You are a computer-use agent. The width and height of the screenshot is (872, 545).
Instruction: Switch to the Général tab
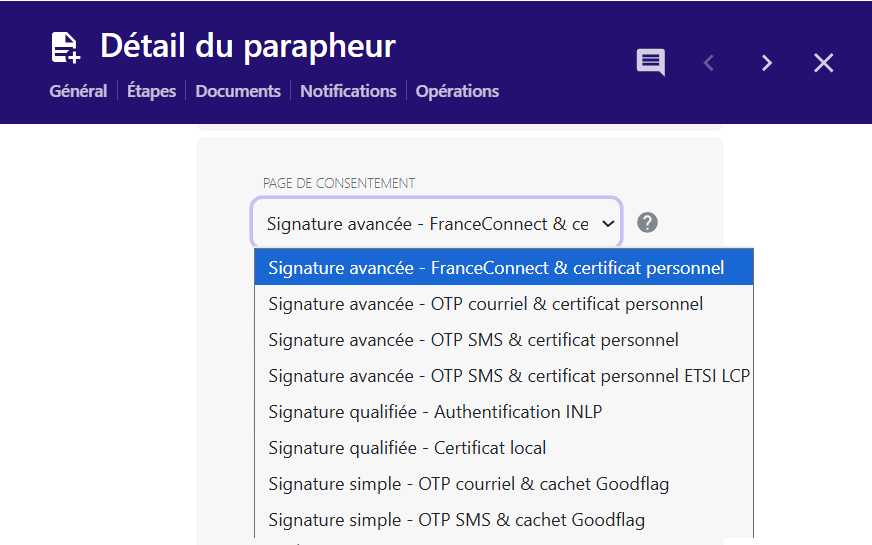(x=78, y=91)
